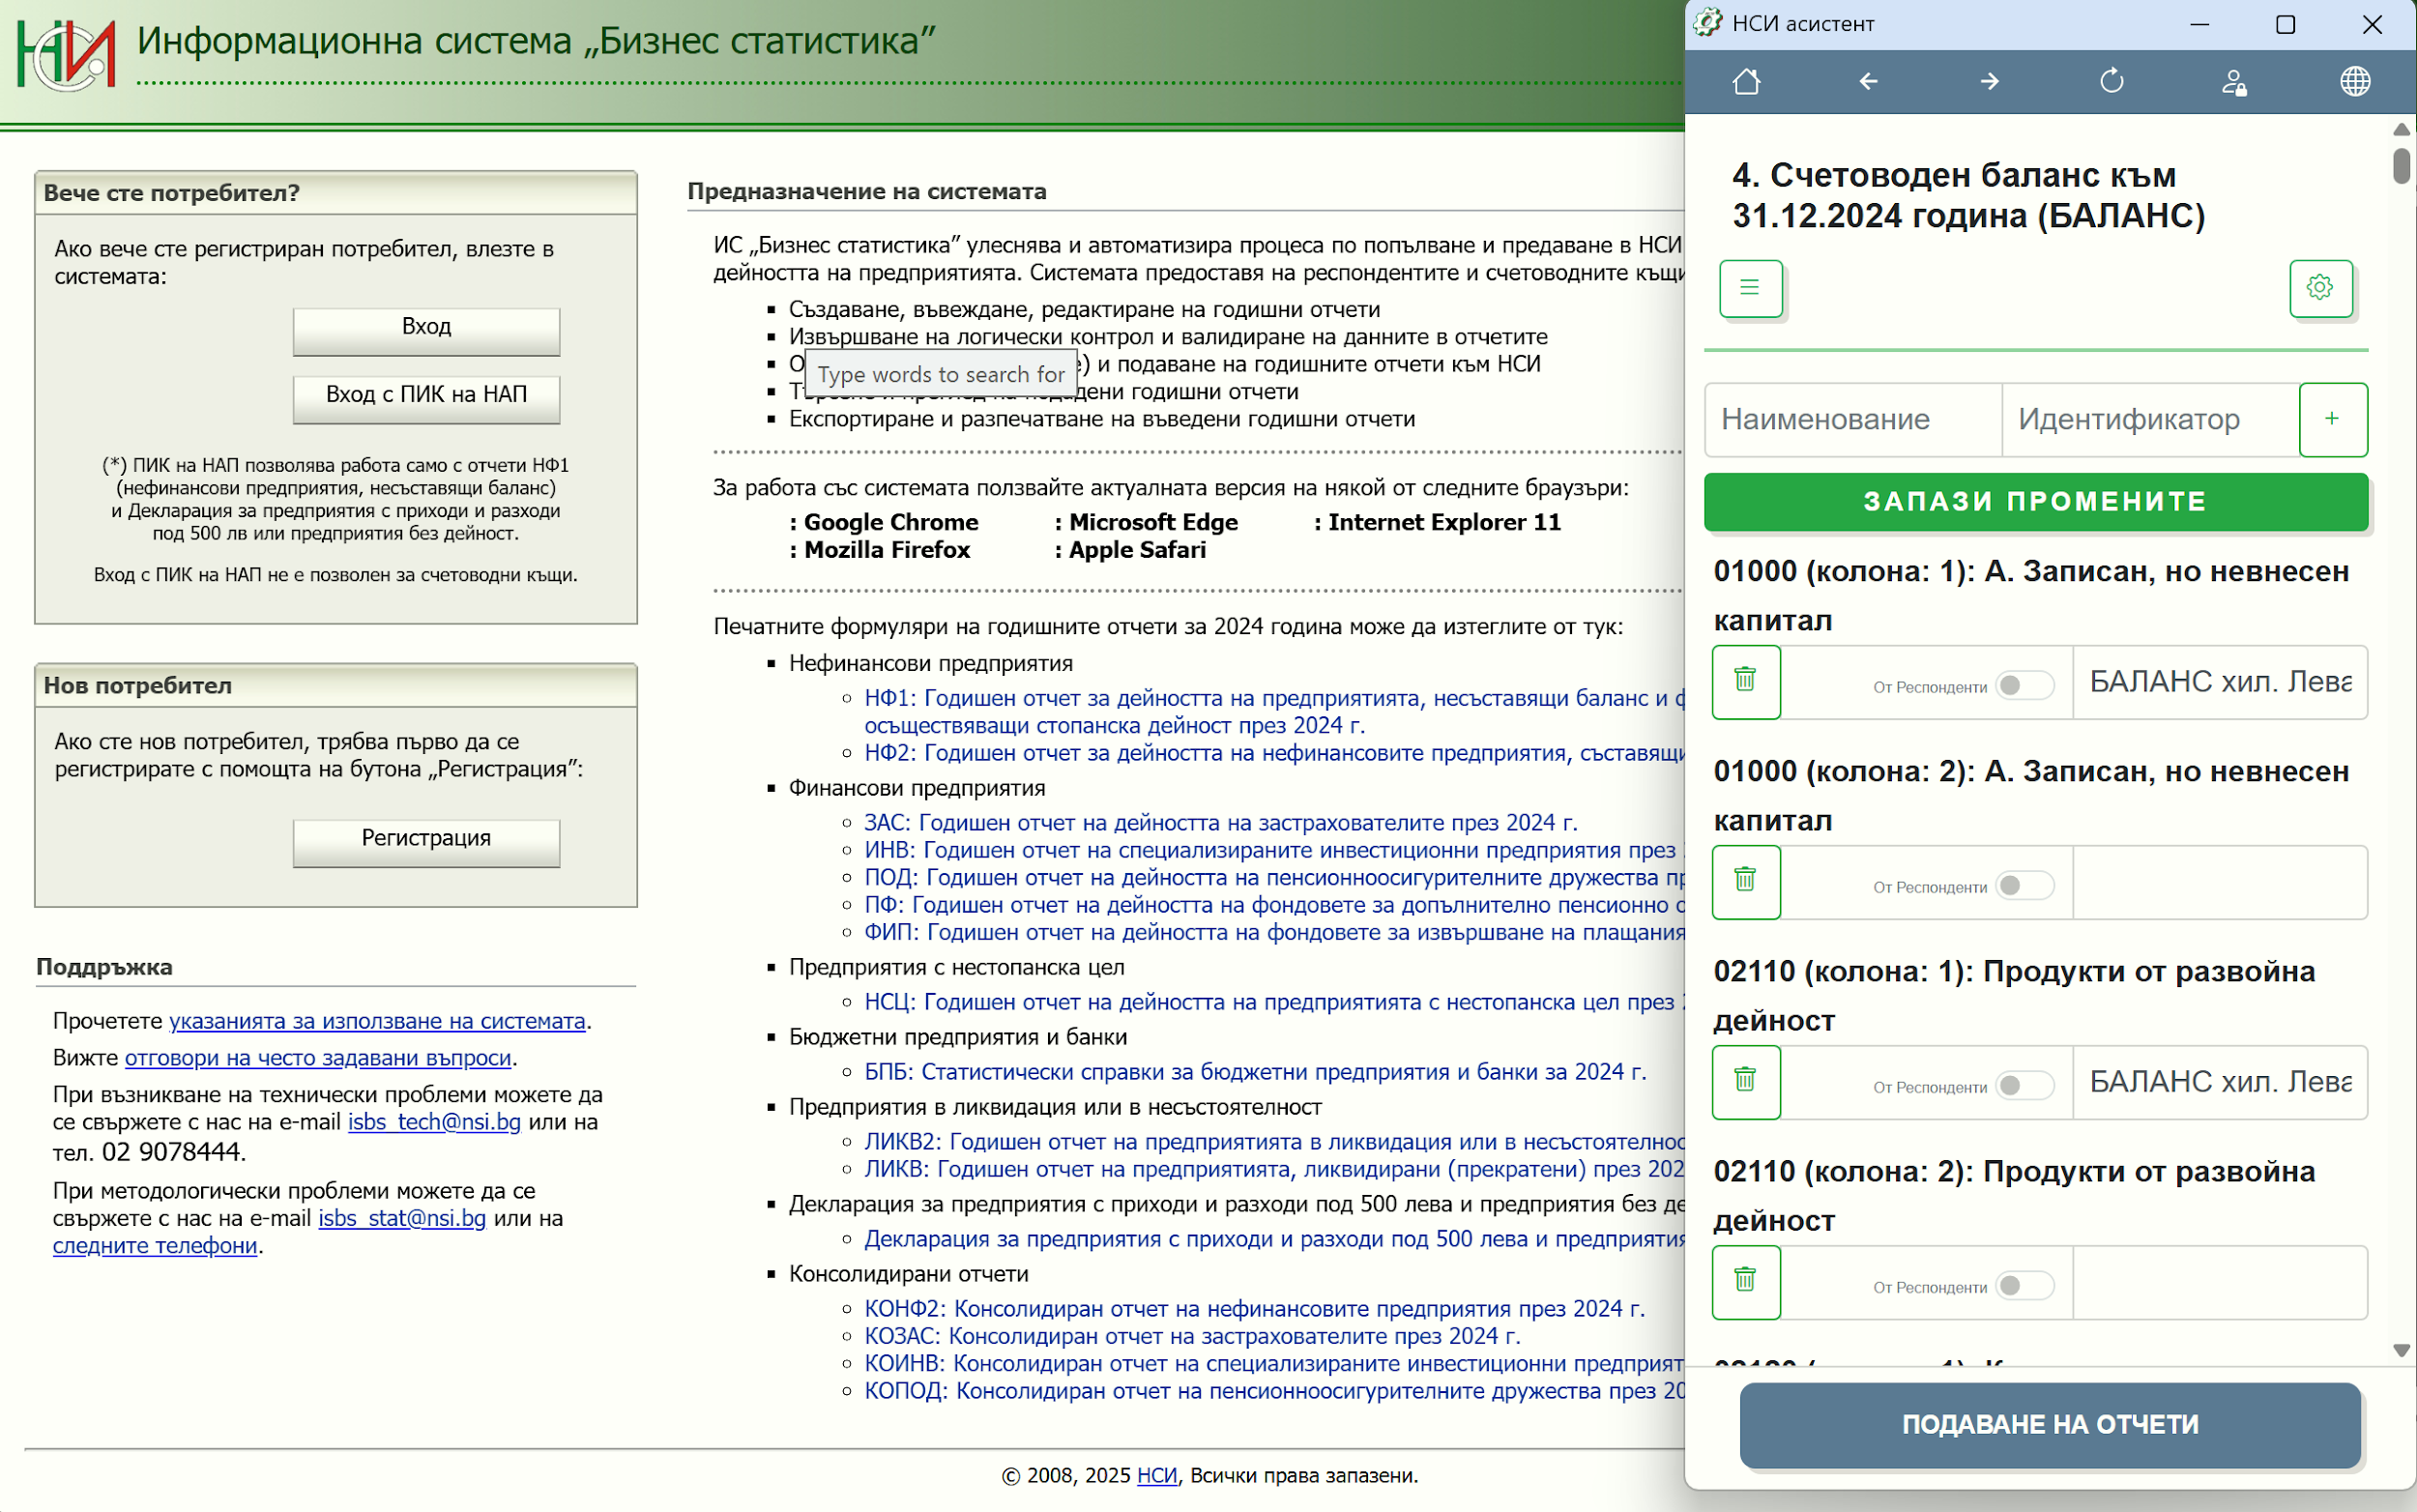This screenshot has width=2417, height=1512.
Task: Click scroll down arrow in assistant panel
Action: [2401, 1350]
